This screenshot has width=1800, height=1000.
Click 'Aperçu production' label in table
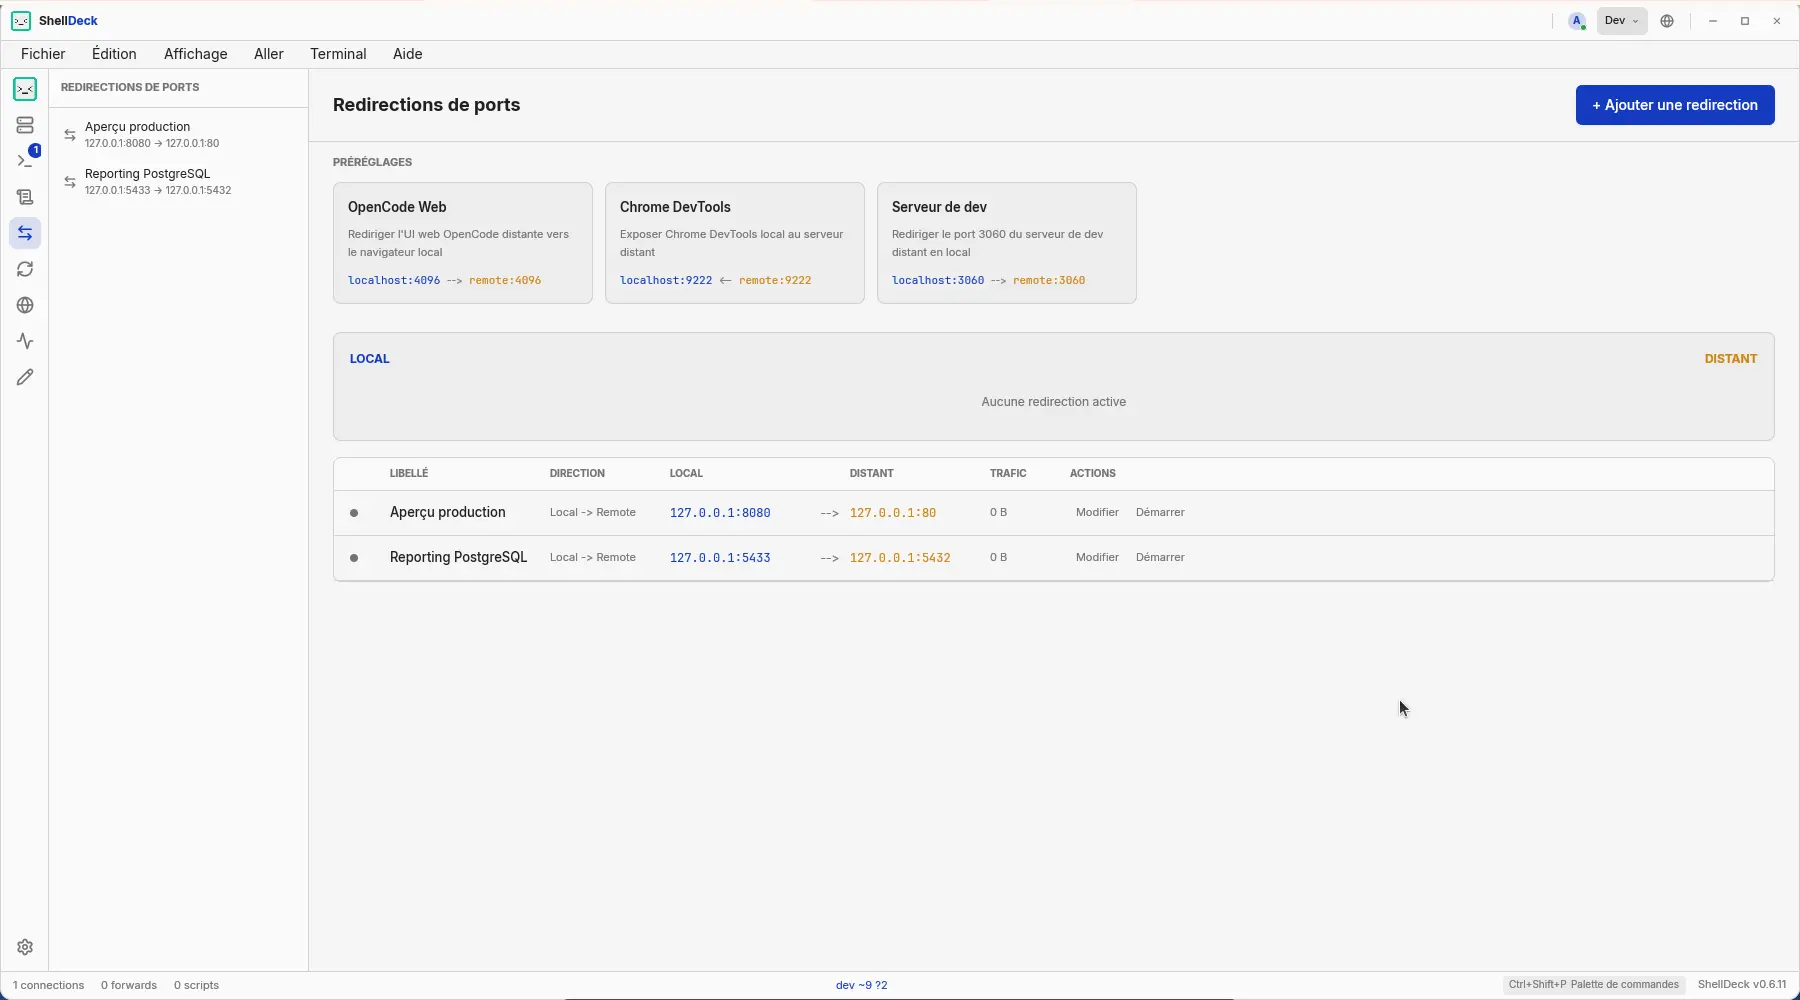tap(448, 512)
